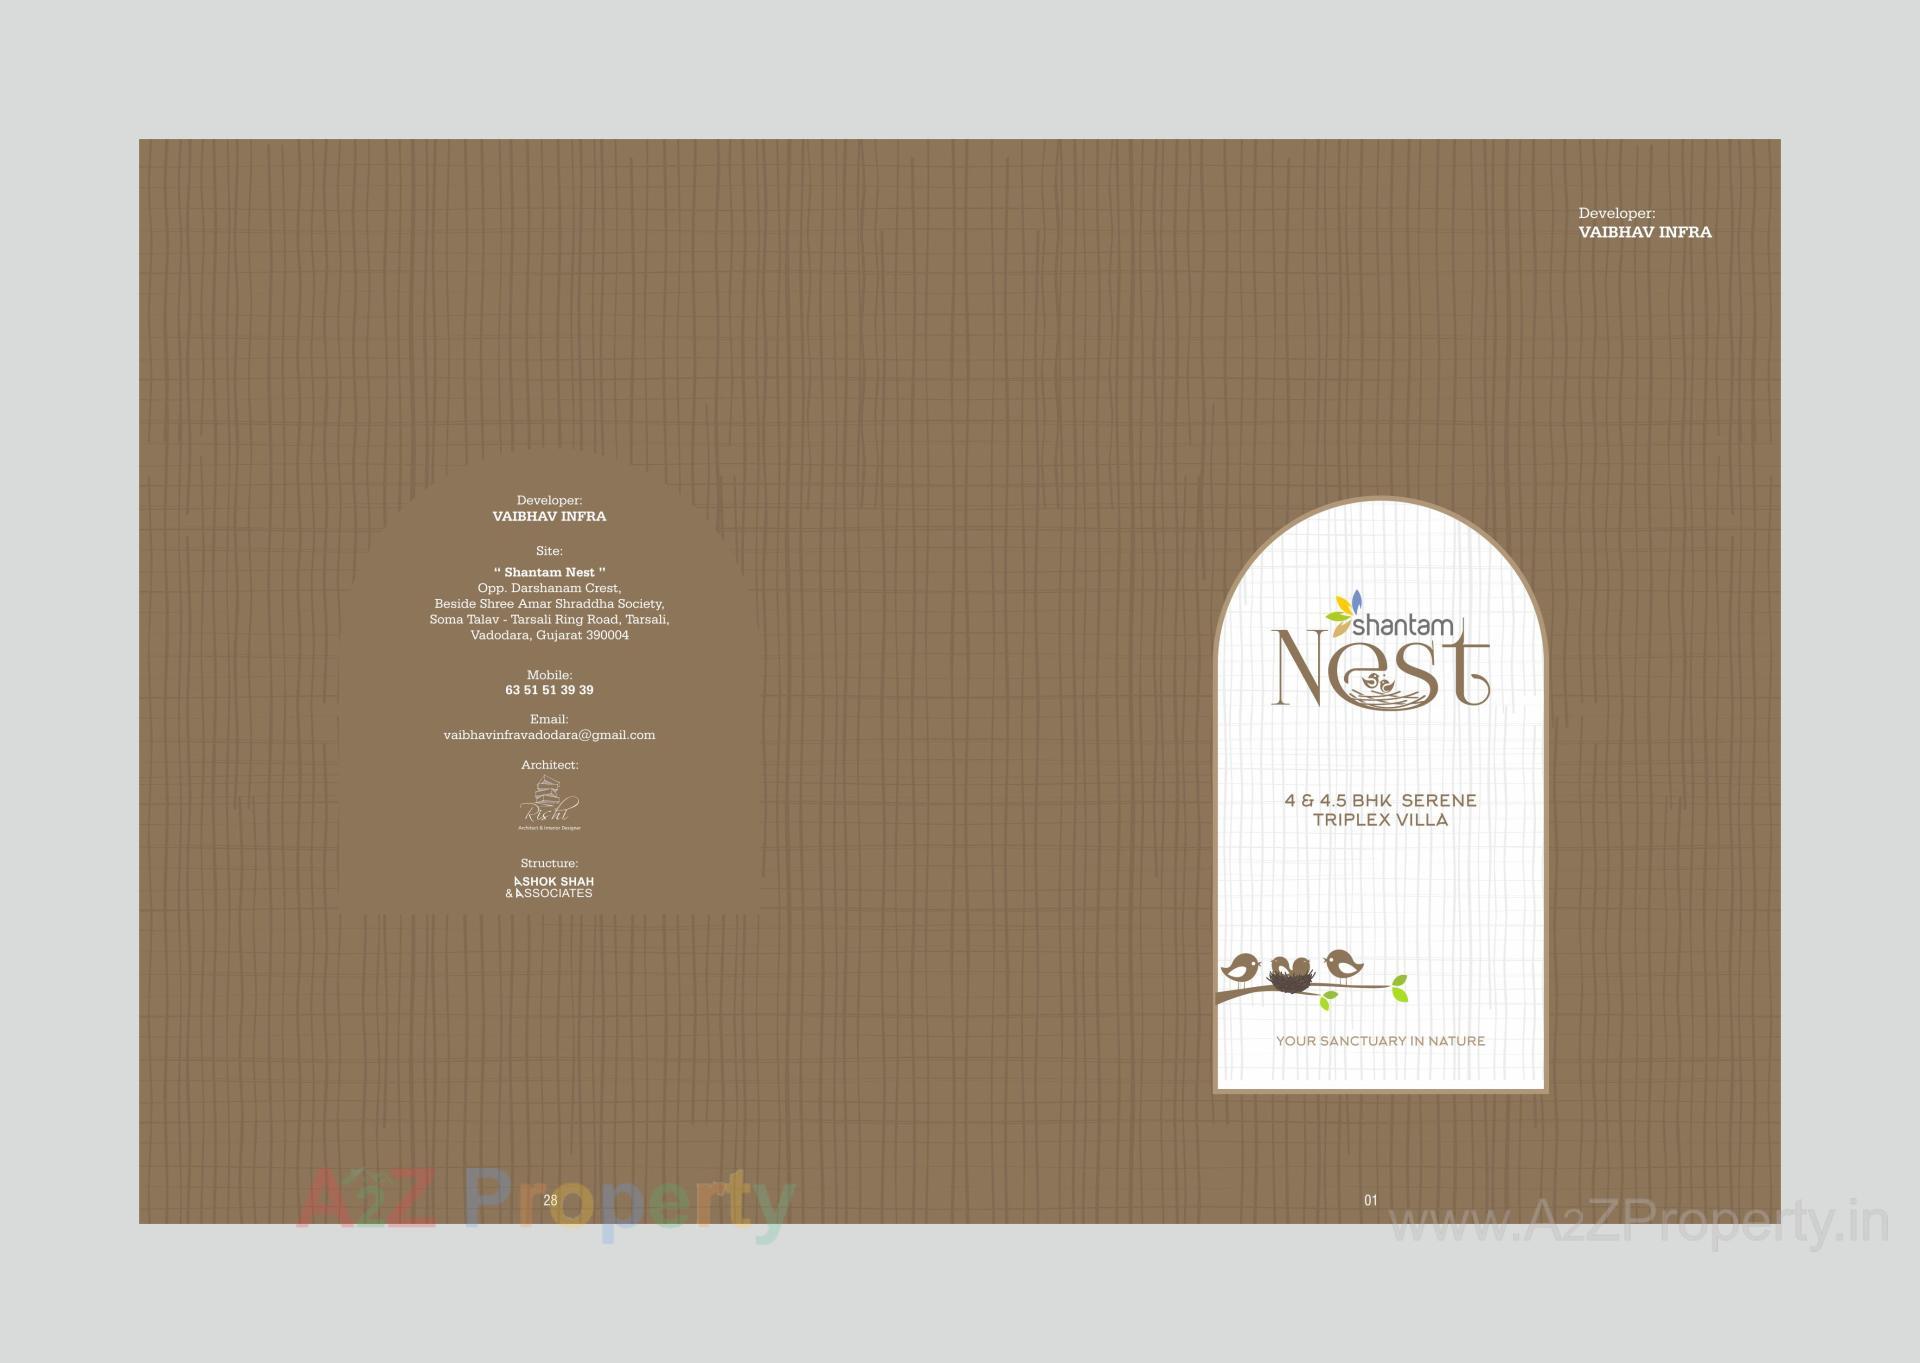Click the mobile number 63 51 51 39 39

coord(549,689)
